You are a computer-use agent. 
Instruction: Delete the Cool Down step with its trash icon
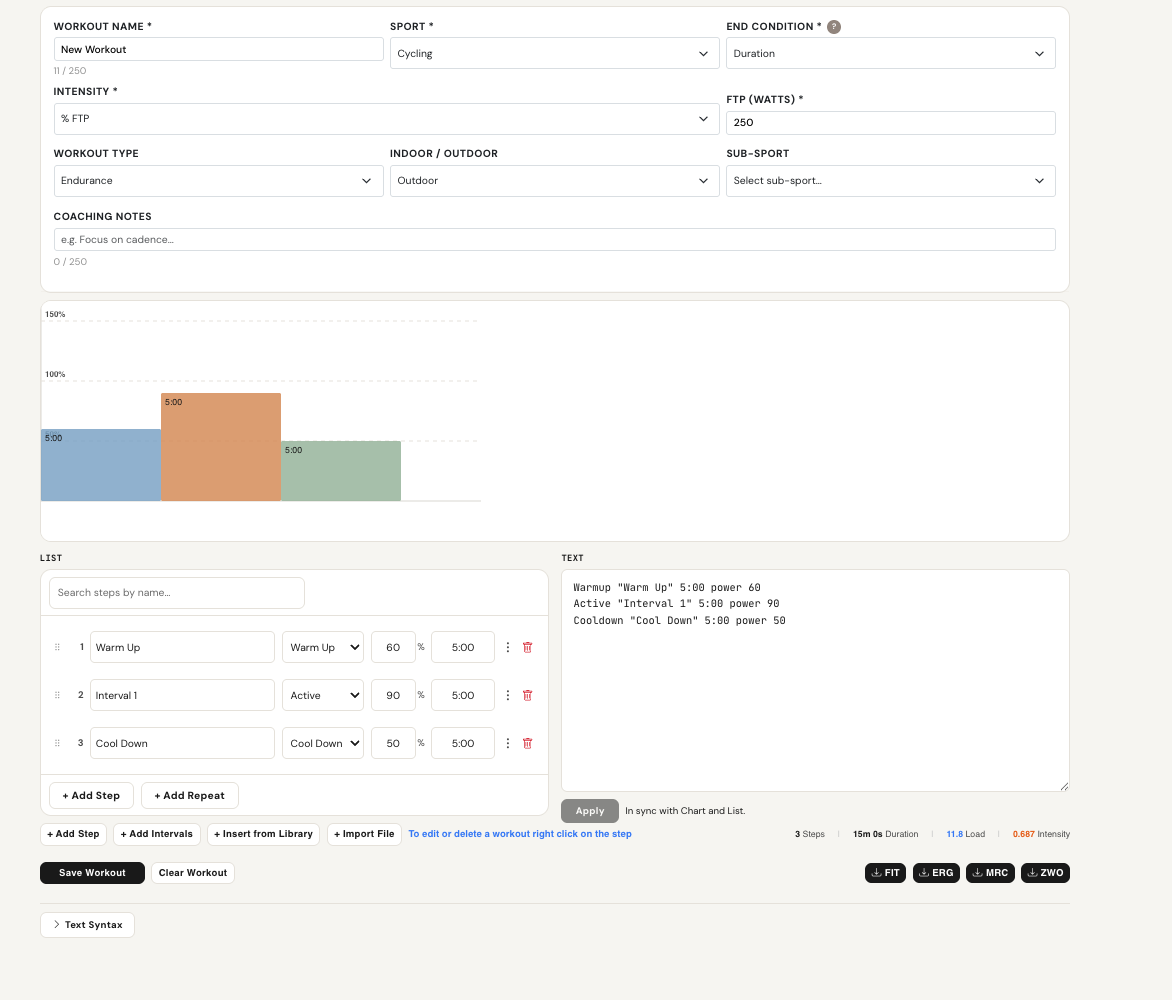pos(528,743)
